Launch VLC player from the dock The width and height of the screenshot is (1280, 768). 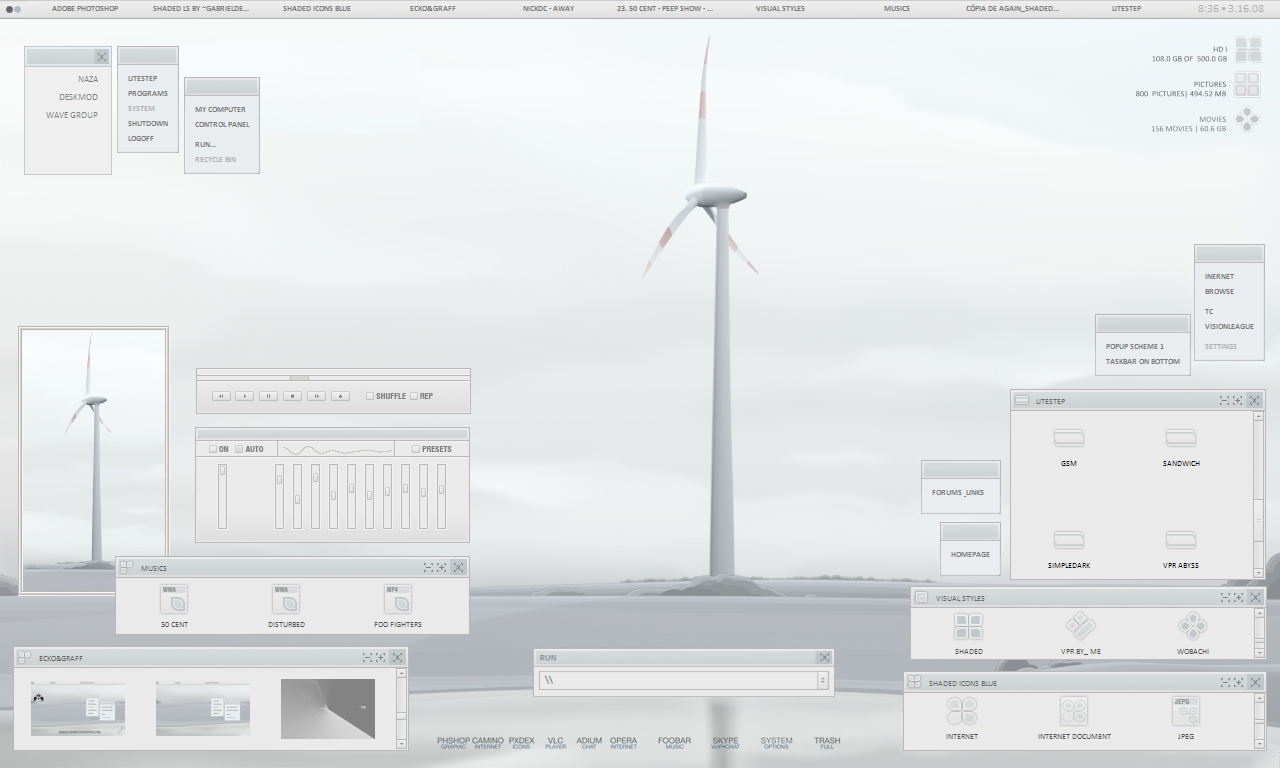[556, 743]
